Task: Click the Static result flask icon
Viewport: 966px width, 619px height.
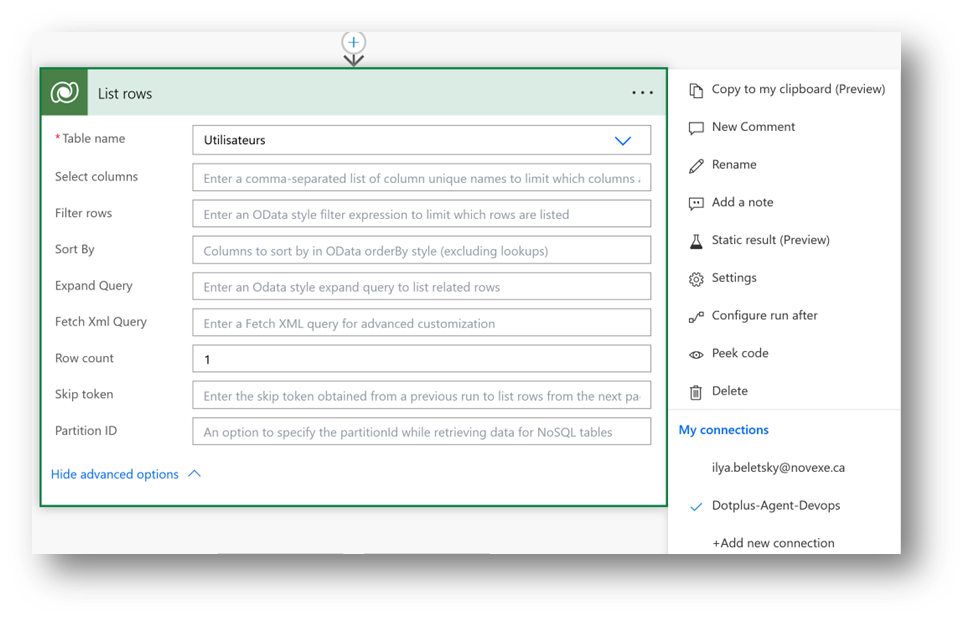Action: pyautogui.click(x=696, y=241)
